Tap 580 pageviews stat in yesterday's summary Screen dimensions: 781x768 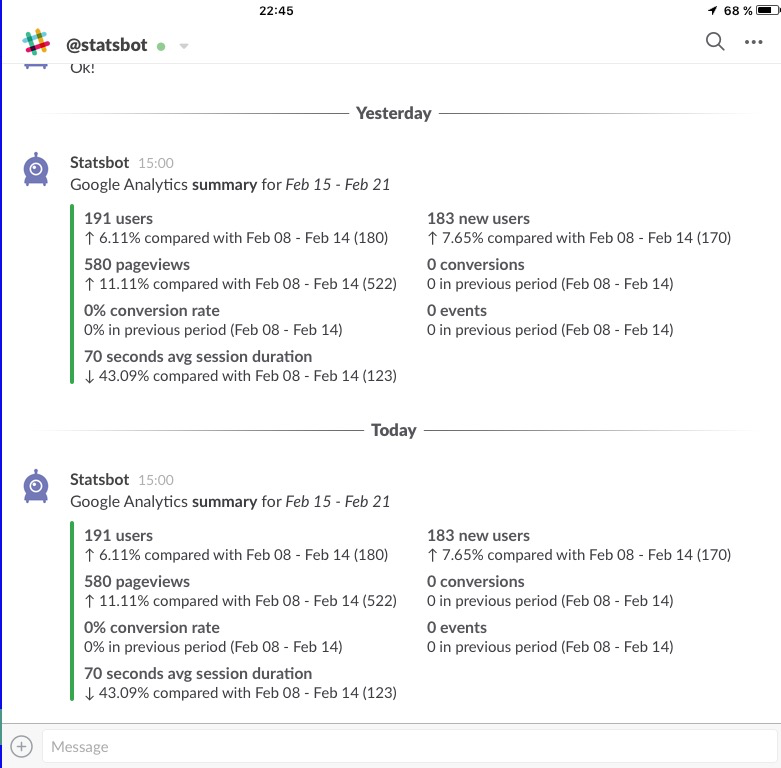tap(137, 264)
